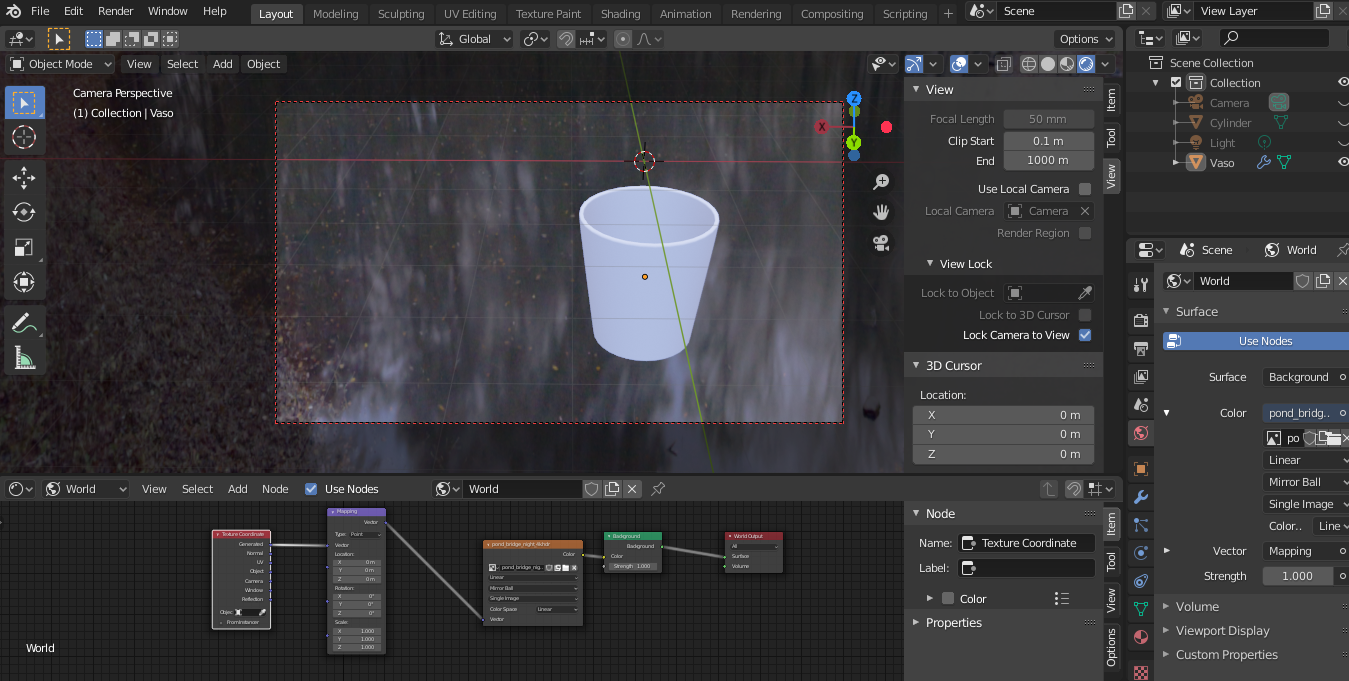1349x681 pixels.
Task: Enable the Use Local Camera checkbox
Action: click(x=1085, y=189)
